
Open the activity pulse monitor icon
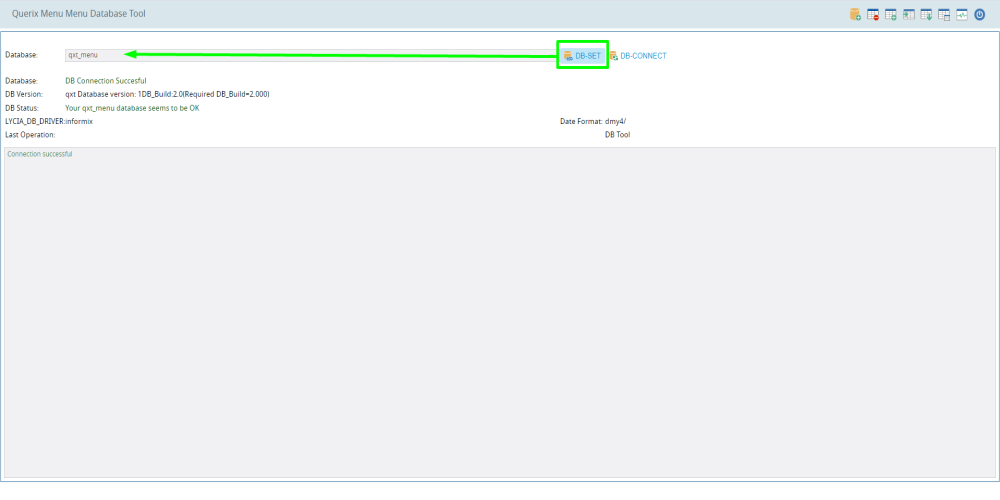click(962, 15)
